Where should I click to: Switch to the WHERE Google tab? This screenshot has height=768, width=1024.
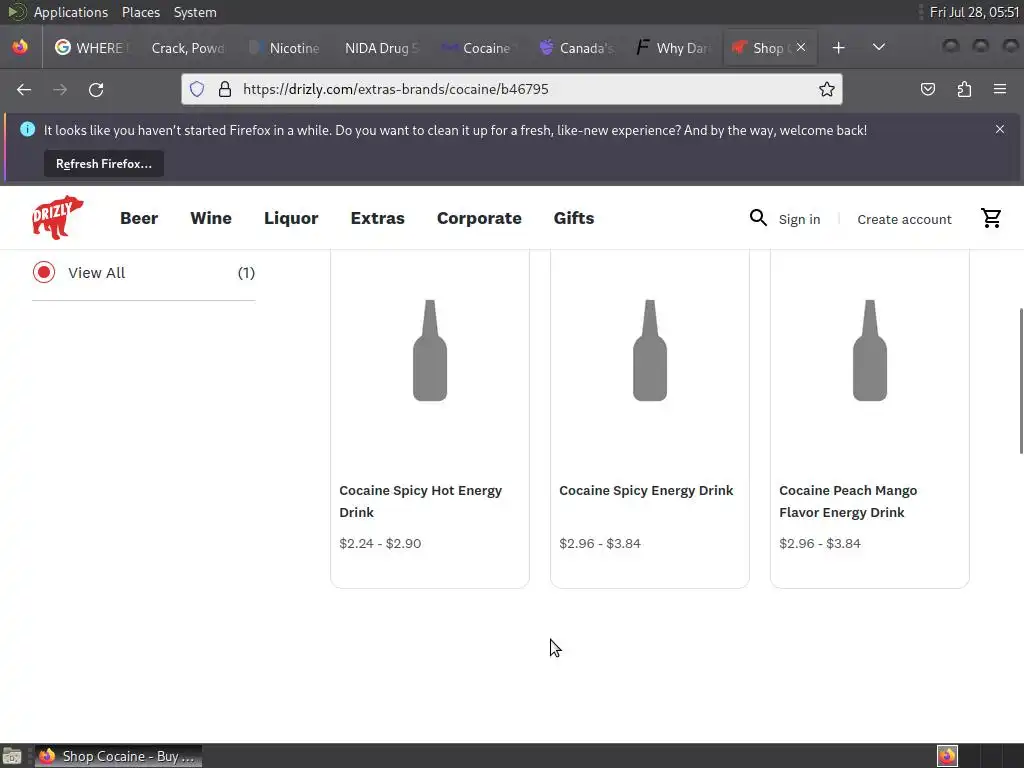[91, 48]
